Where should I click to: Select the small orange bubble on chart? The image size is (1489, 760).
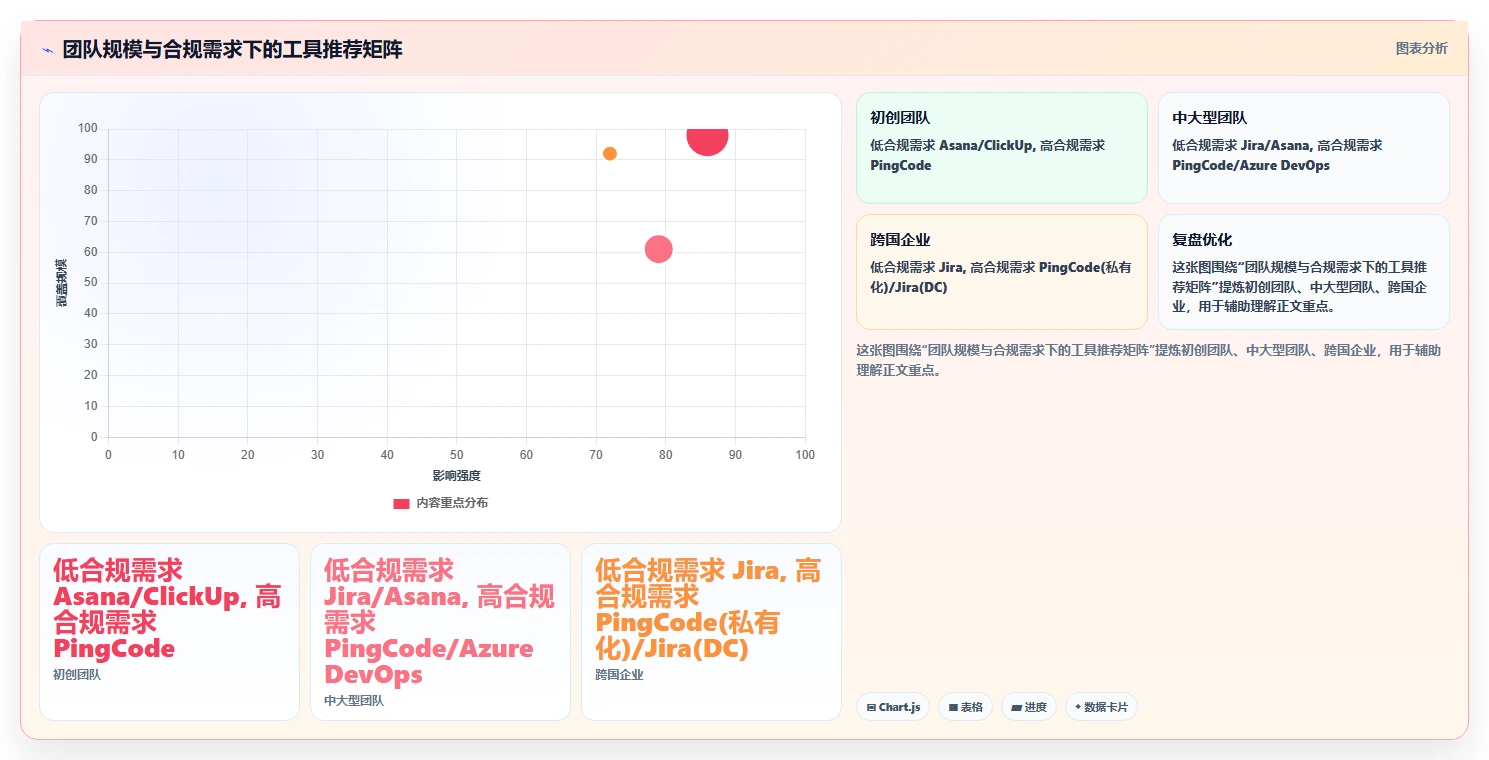[610, 153]
